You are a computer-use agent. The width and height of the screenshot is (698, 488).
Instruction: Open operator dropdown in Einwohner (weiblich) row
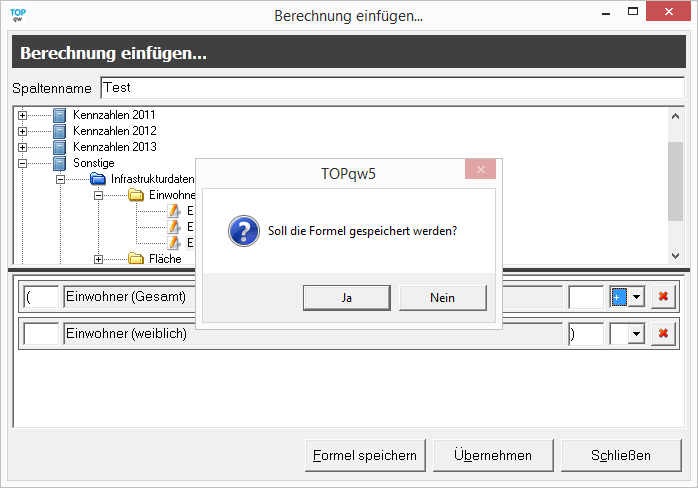click(x=637, y=334)
